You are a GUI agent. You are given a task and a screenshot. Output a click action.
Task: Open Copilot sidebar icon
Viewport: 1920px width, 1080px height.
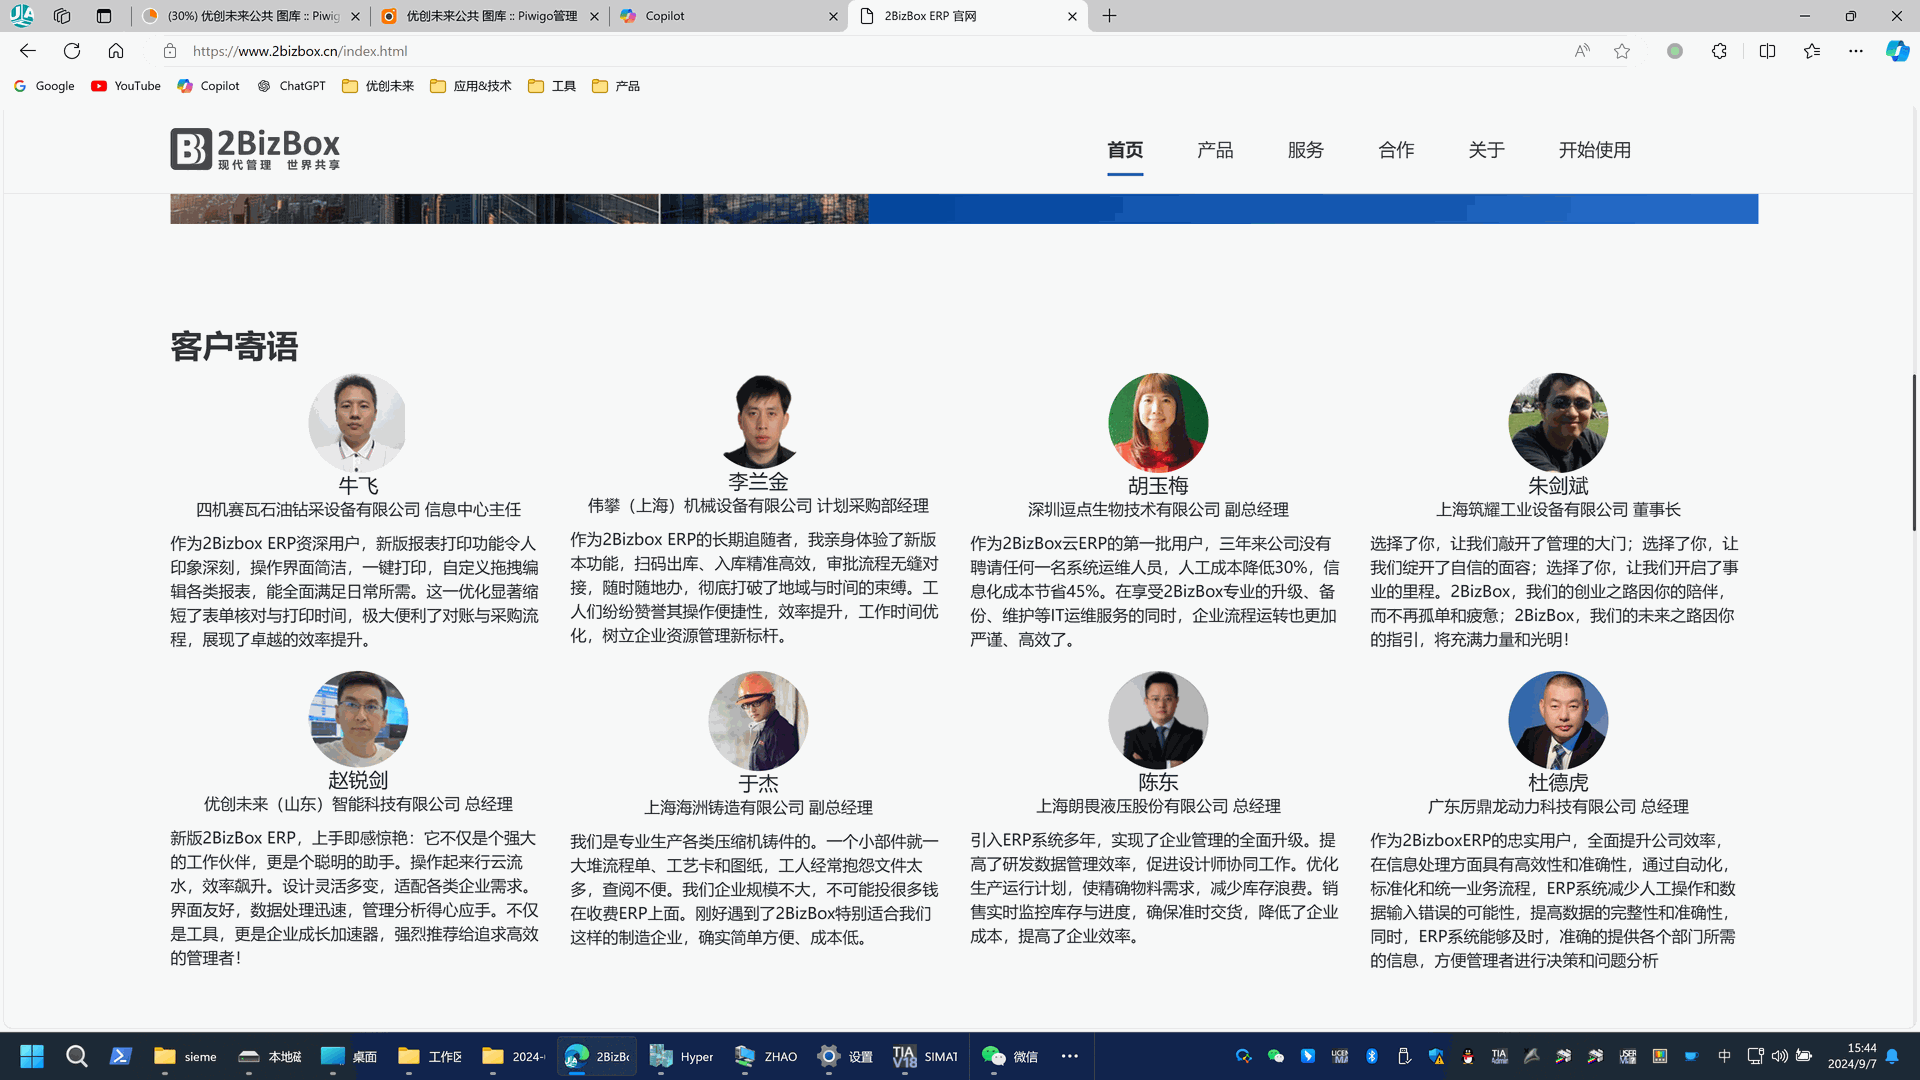[x=1897, y=51]
